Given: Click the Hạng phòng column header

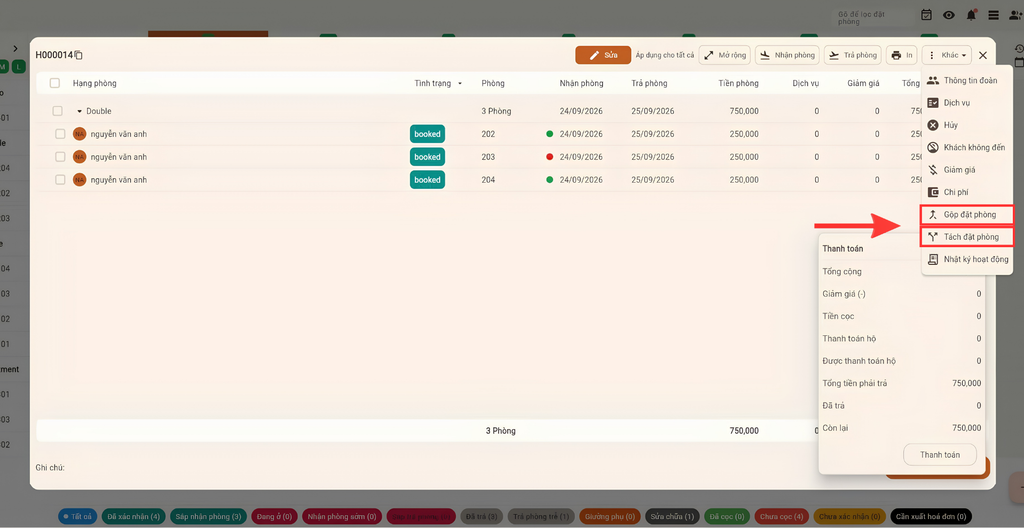Looking at the screenshot, I should pos(95,83).
